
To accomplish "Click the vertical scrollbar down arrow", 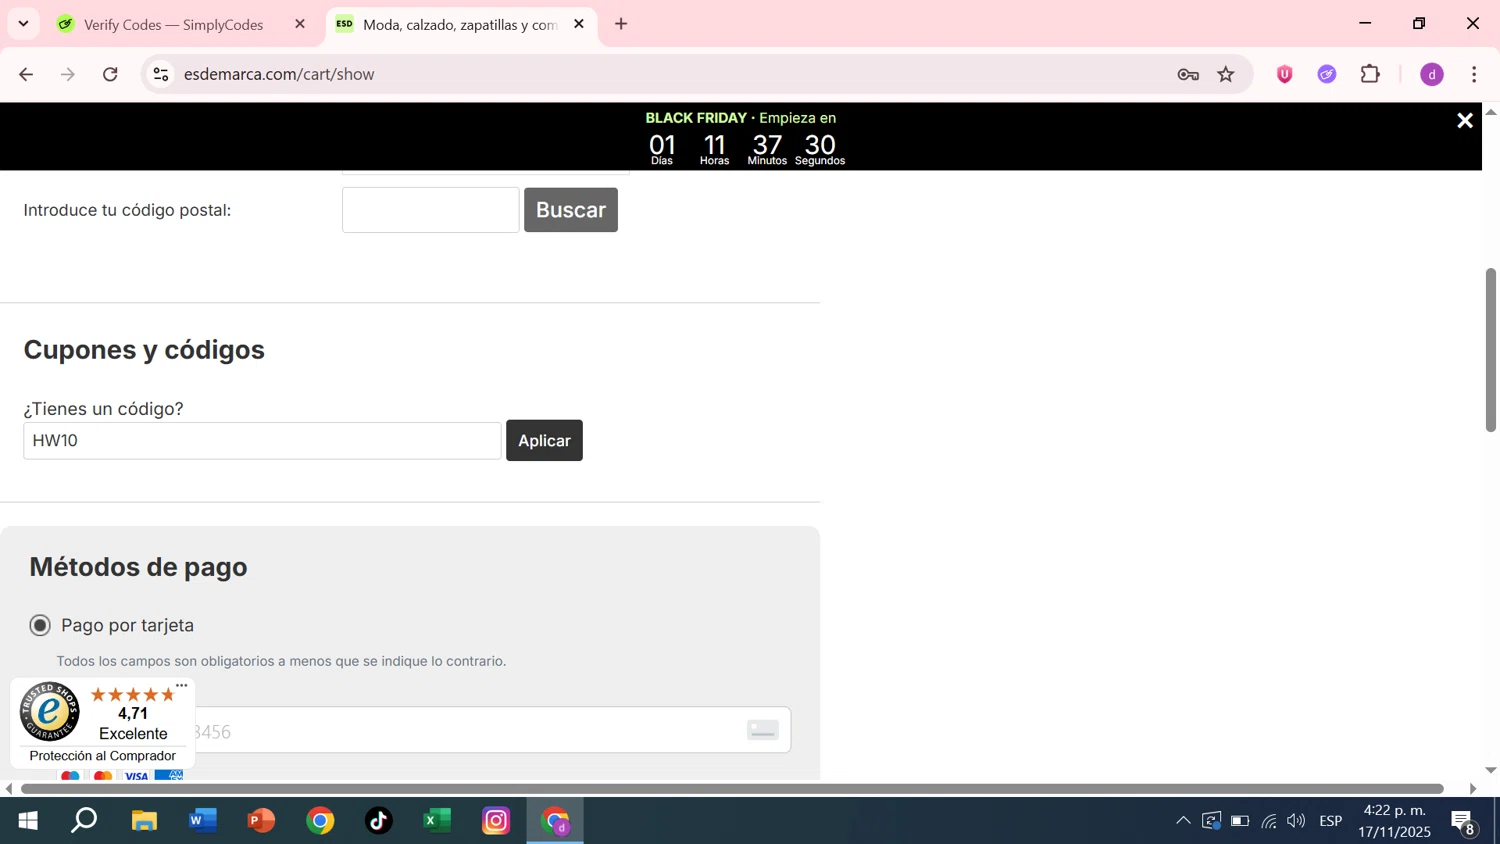I will pyautogui.click(x=1491, y=770).
